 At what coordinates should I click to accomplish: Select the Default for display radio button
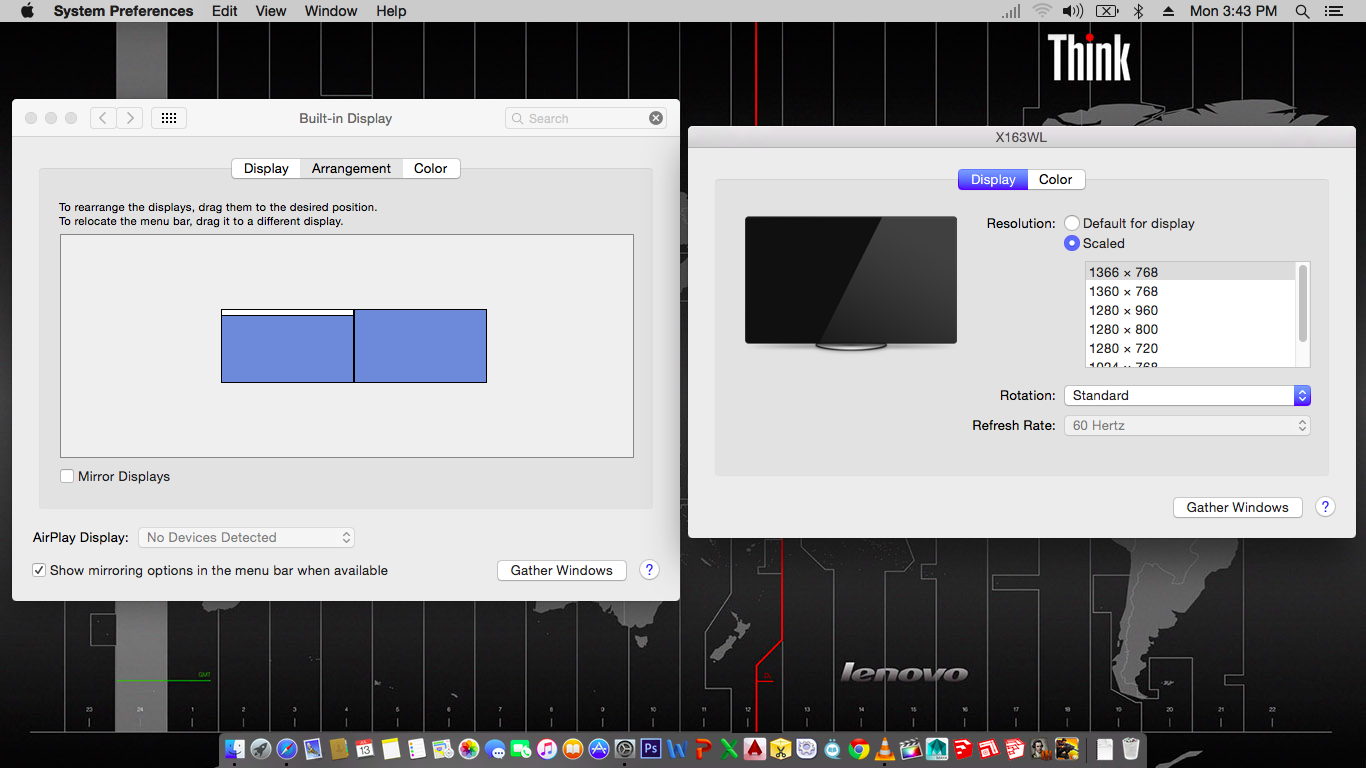[1072, 223]
